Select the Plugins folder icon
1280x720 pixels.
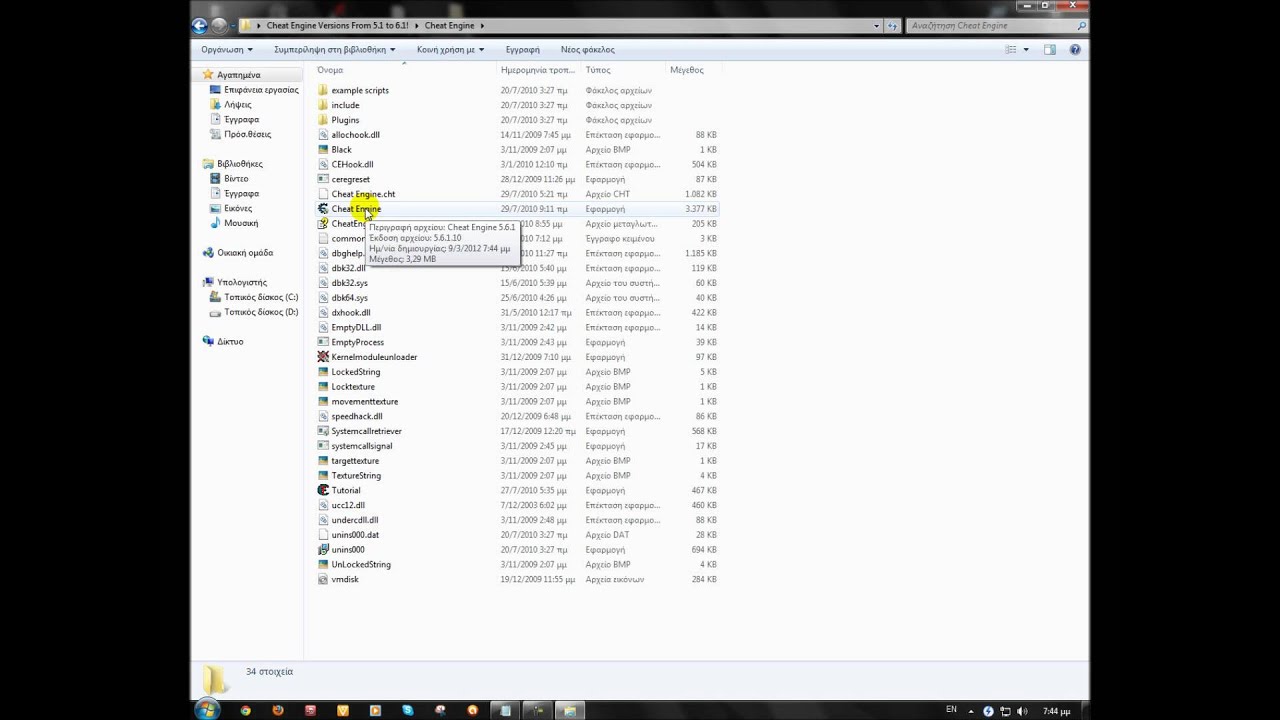click(323, 120)
